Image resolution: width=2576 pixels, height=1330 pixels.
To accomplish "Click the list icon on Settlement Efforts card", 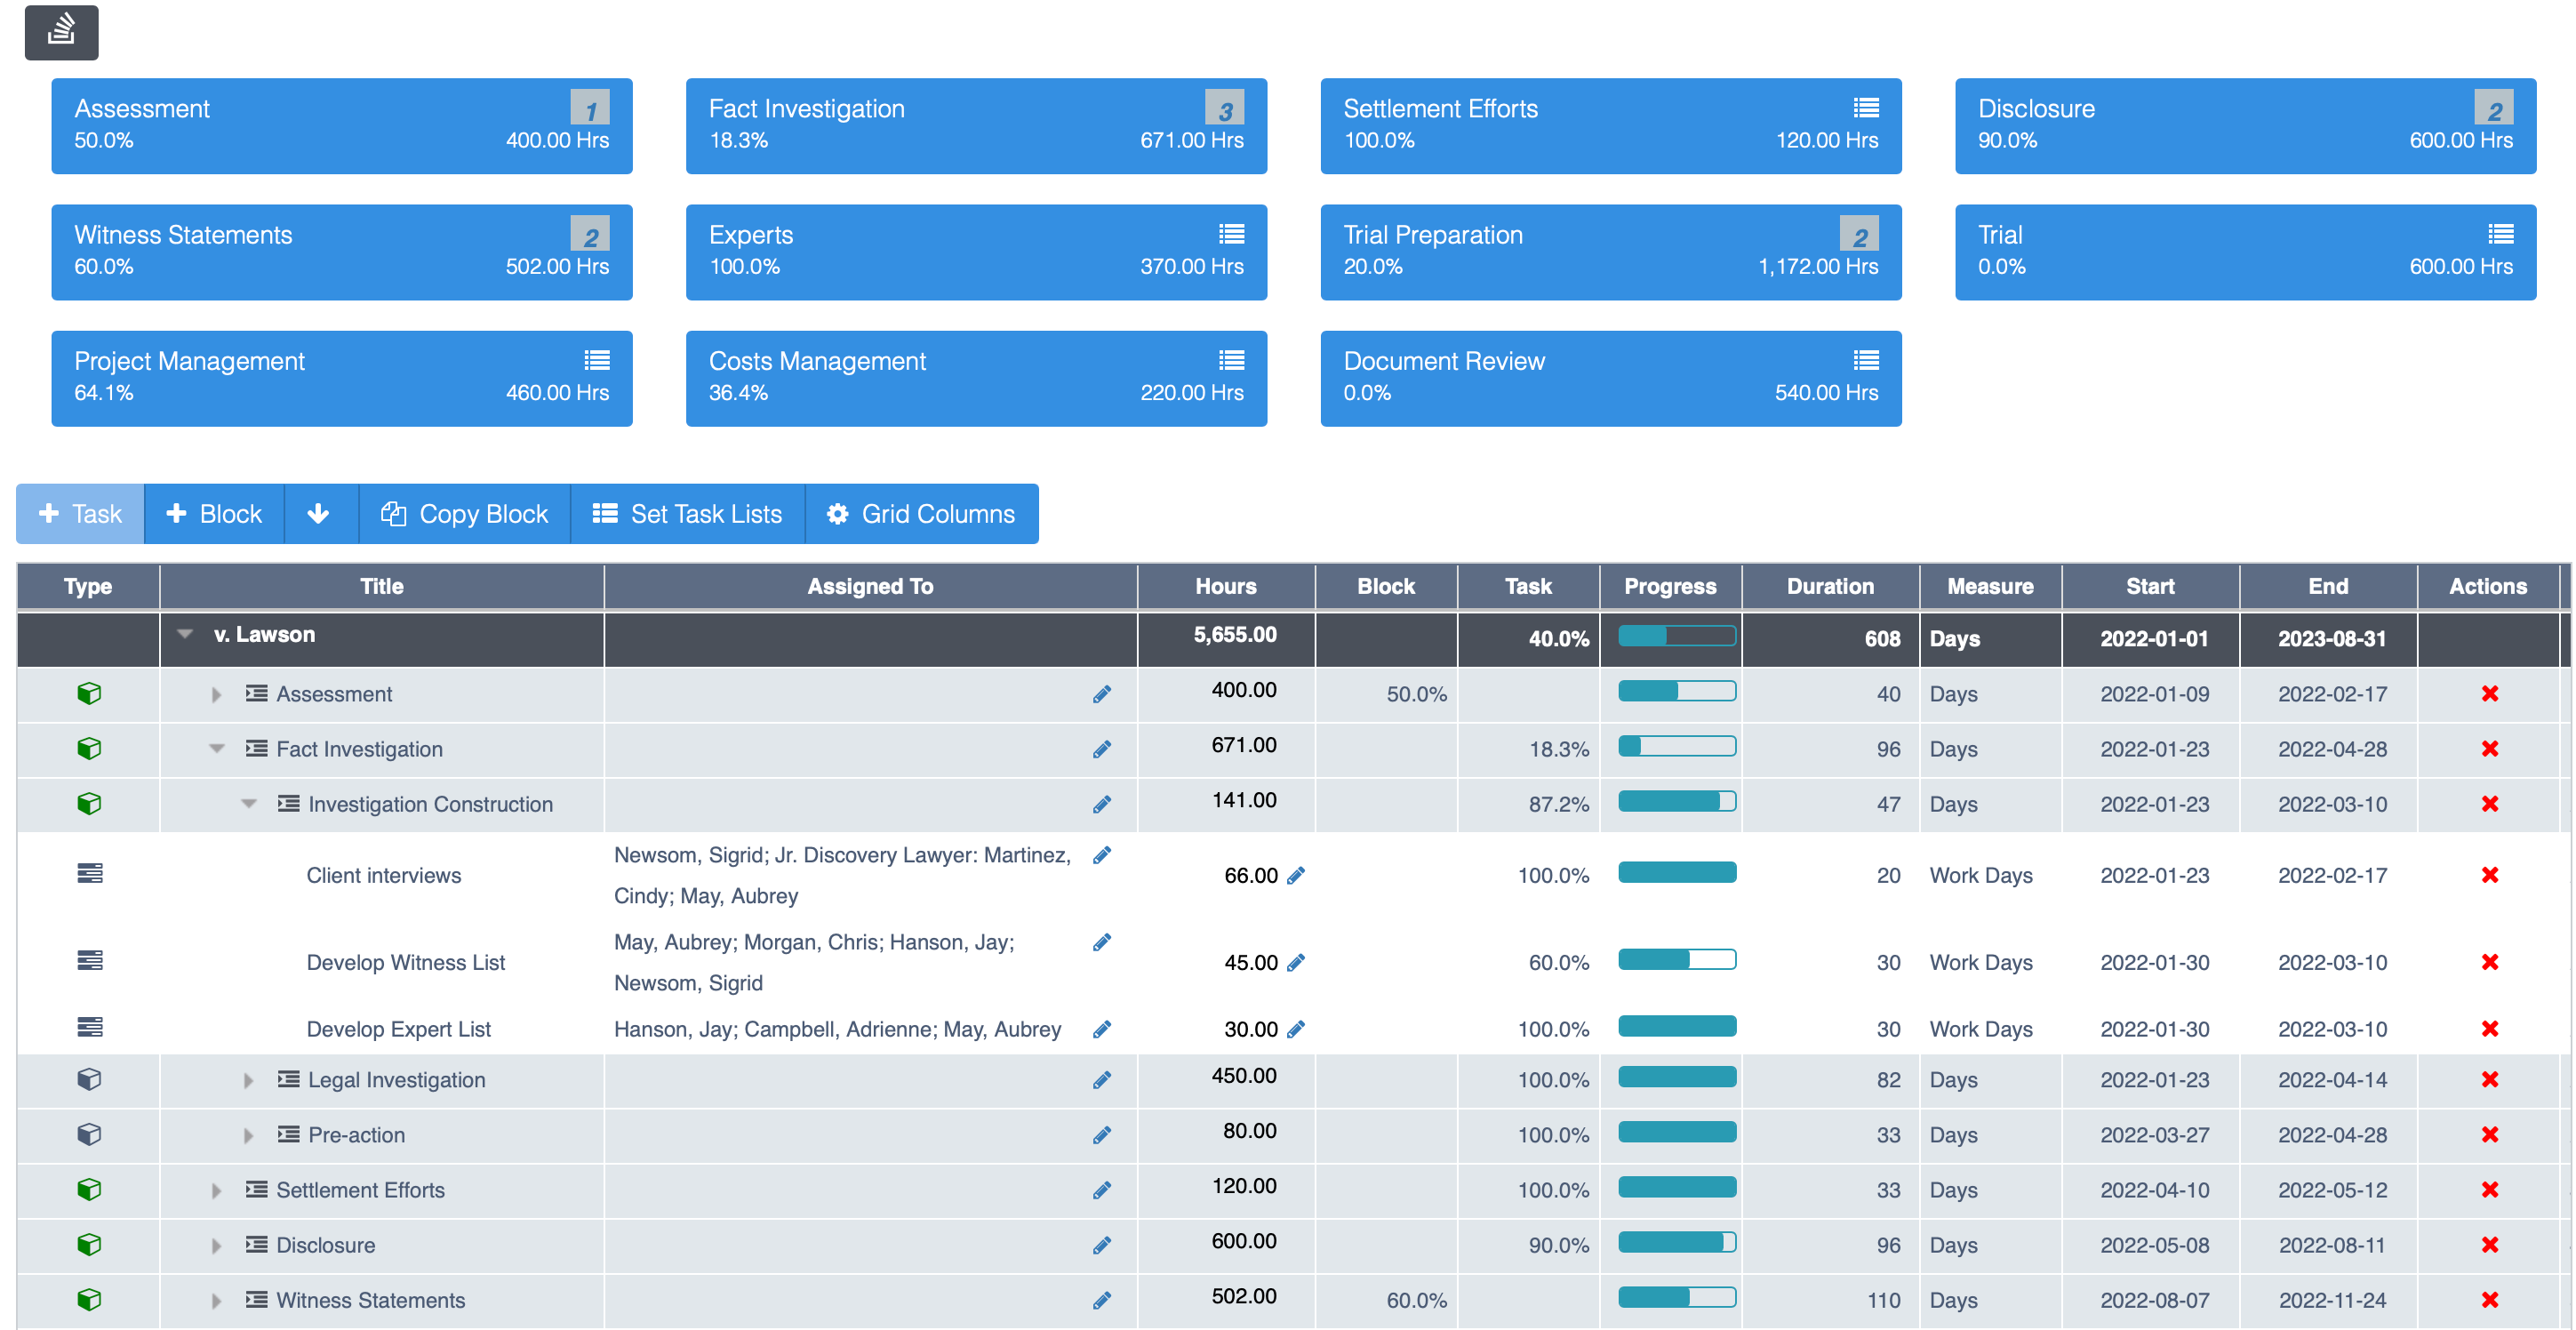I will [1865, 108].
